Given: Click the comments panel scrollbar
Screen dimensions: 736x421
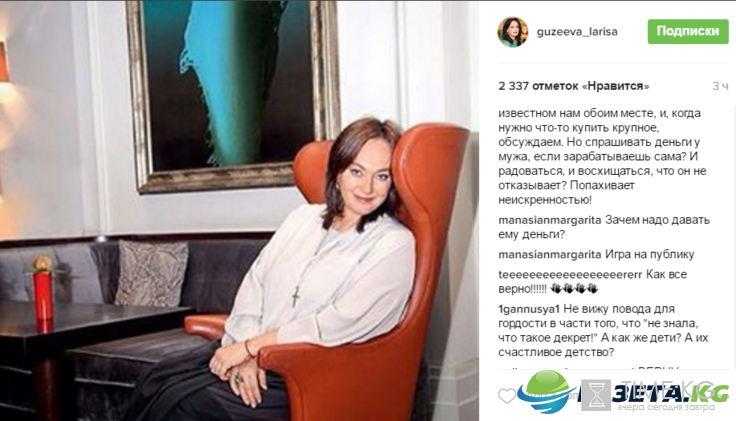Looking at the screenshot, I should (732, 235).
